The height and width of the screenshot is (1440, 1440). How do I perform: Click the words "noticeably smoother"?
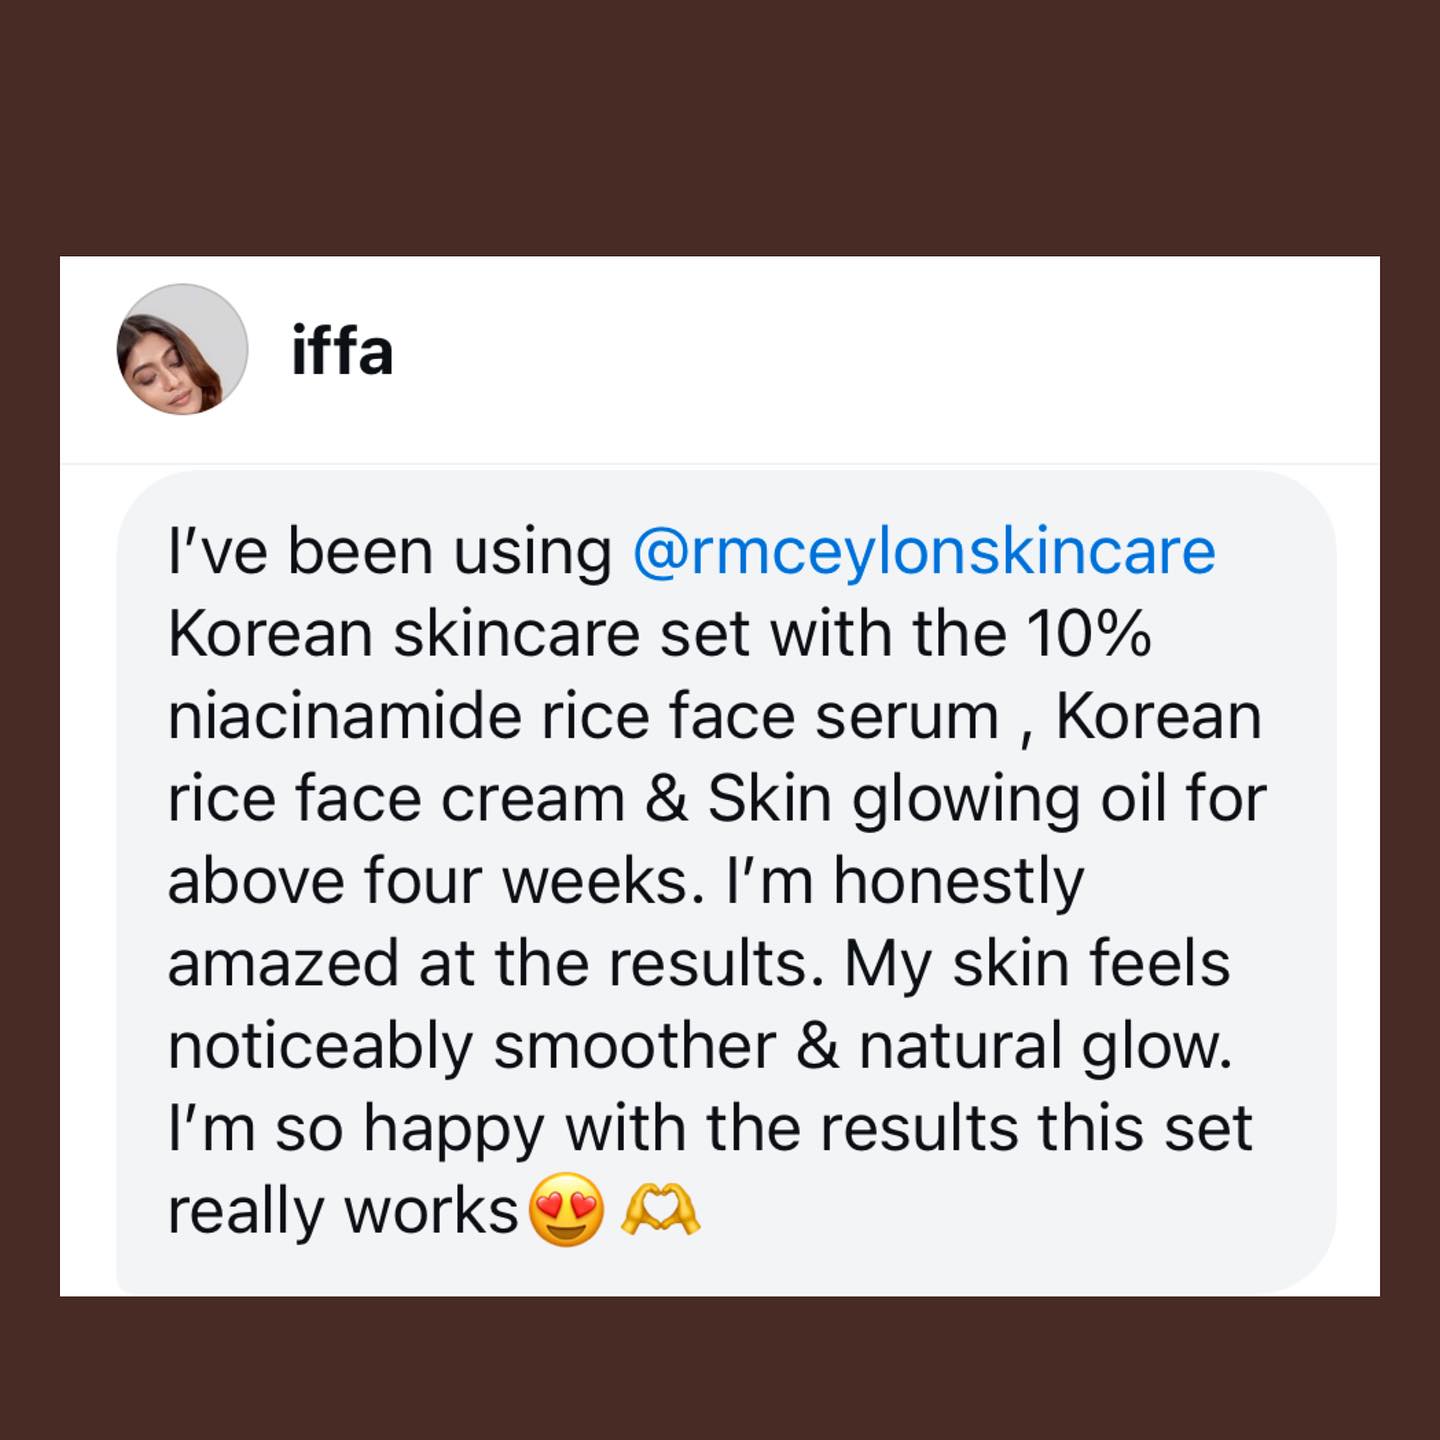(471, 1047)
